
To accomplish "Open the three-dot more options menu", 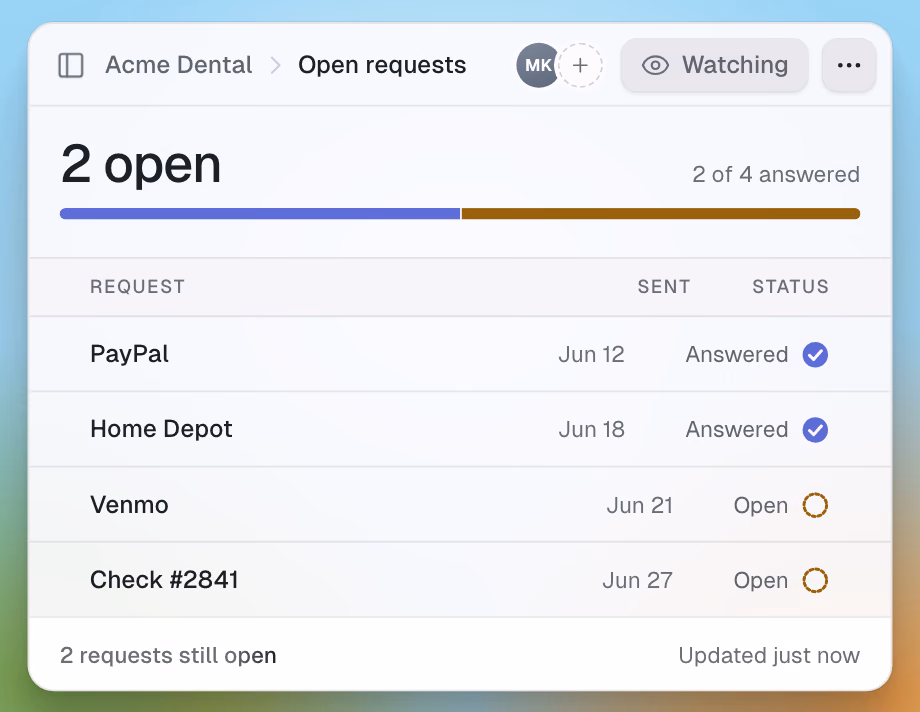I will (x=849, y=65).
